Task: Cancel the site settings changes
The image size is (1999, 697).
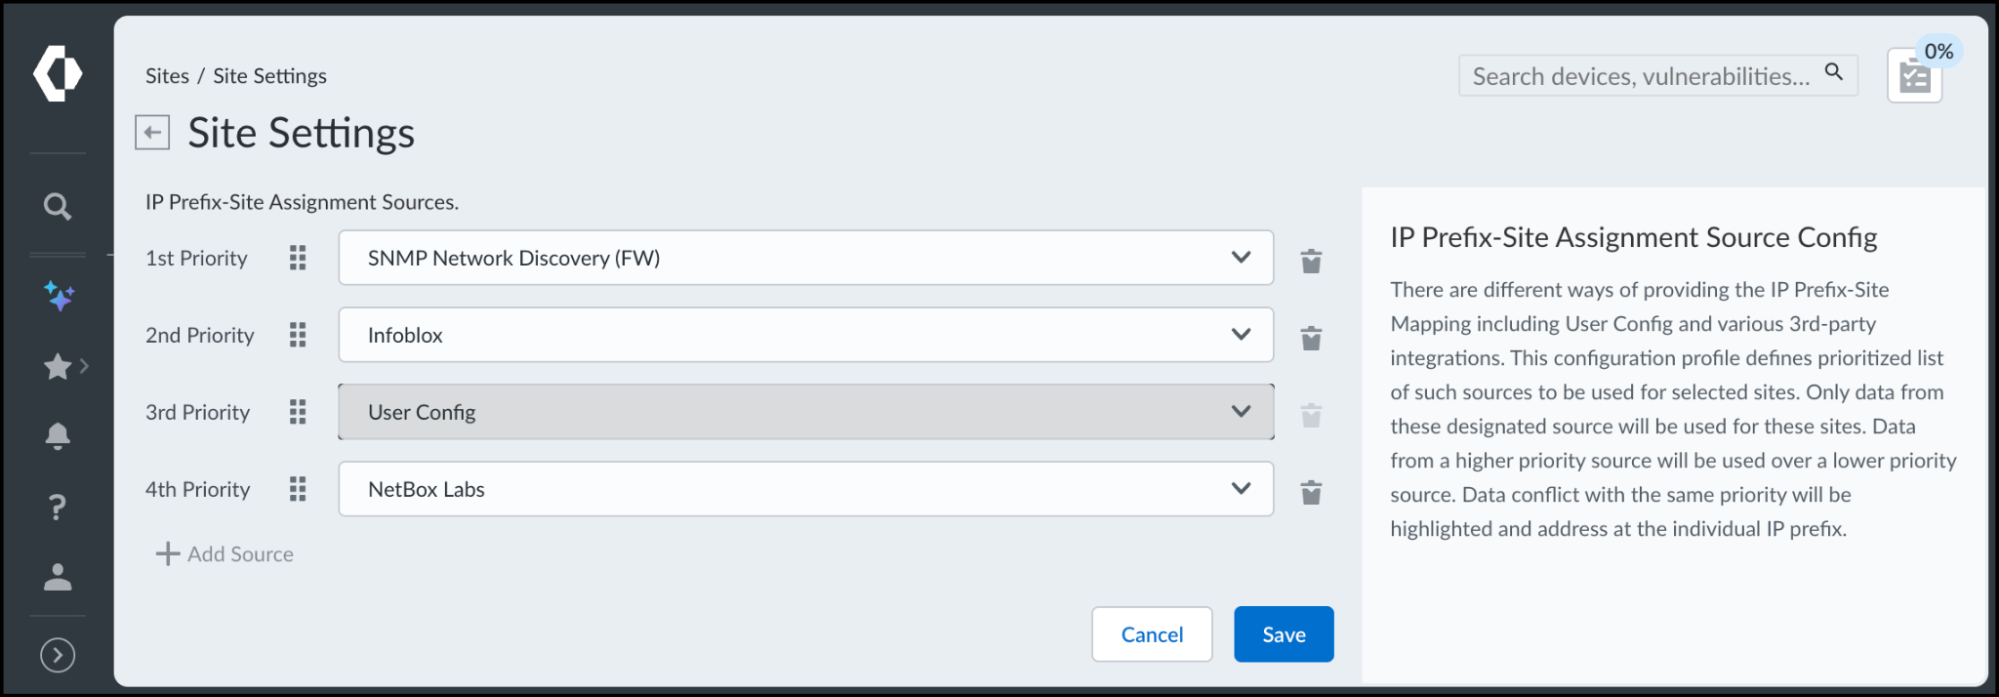Action: [1151, 633]
